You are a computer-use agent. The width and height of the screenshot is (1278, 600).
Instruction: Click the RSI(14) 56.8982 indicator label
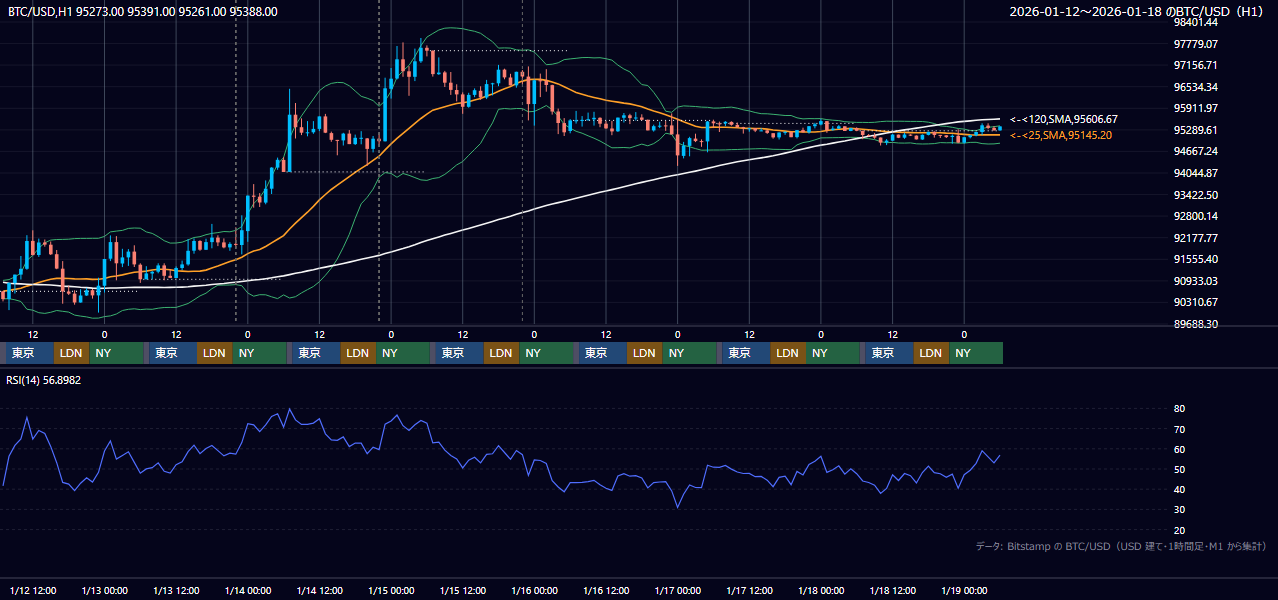point(44,380)
